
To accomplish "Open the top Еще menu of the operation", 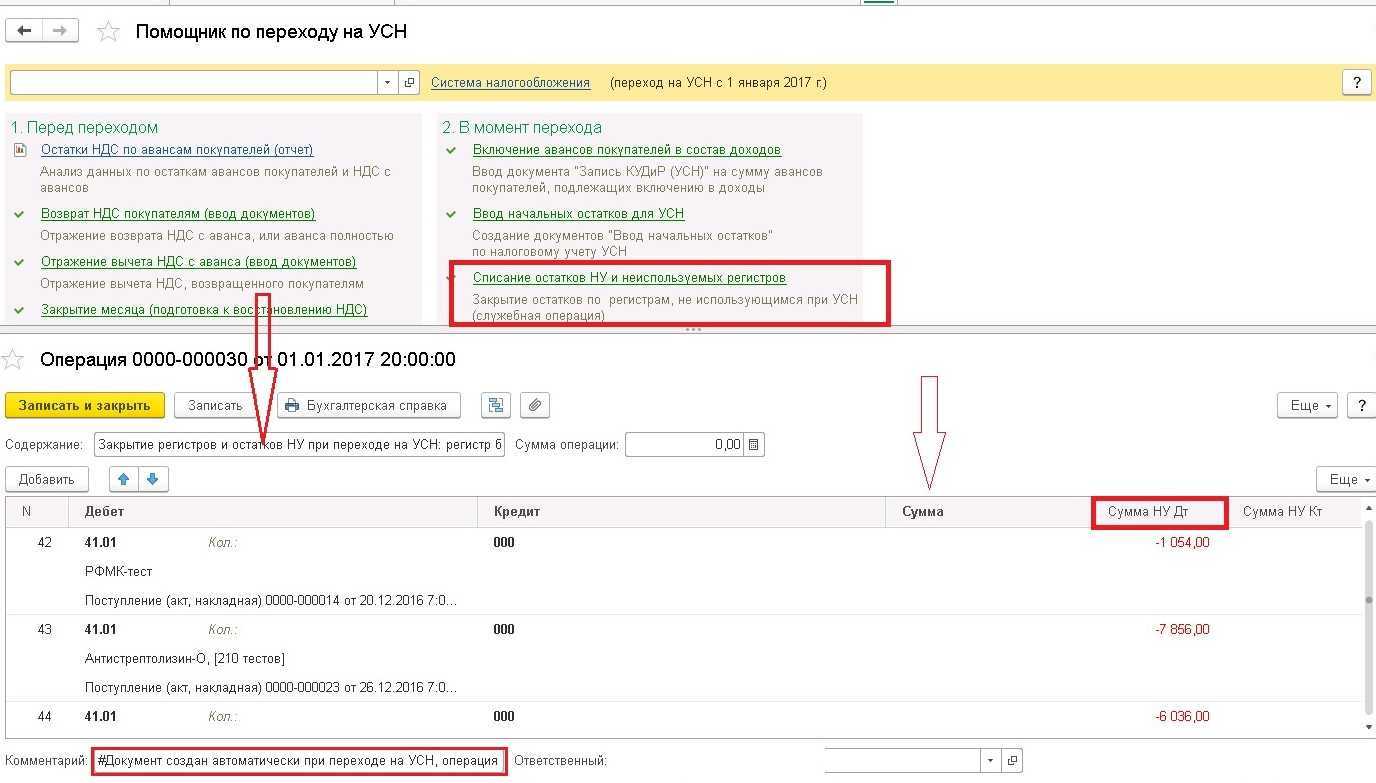I will click(1307, 405).
